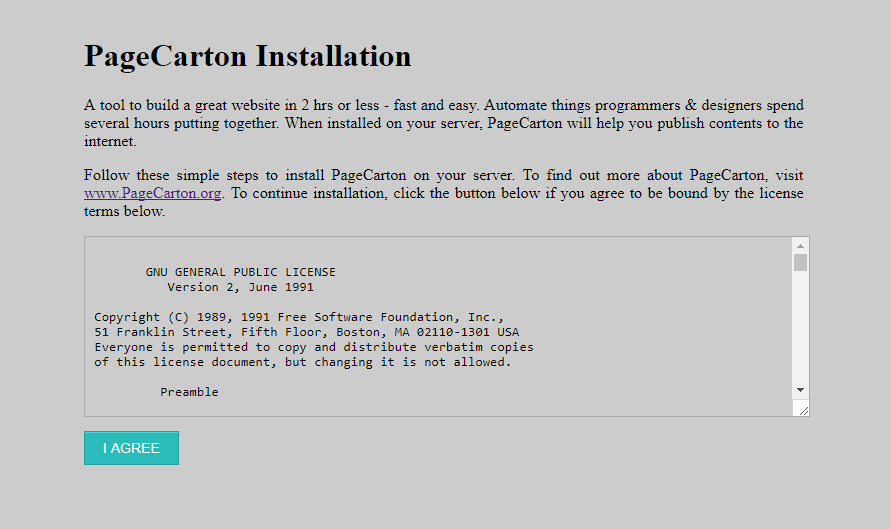Click the license scrollbar up arrow
Image resolution: width=891 pixels, height=529 pixels.
point(800,246)
